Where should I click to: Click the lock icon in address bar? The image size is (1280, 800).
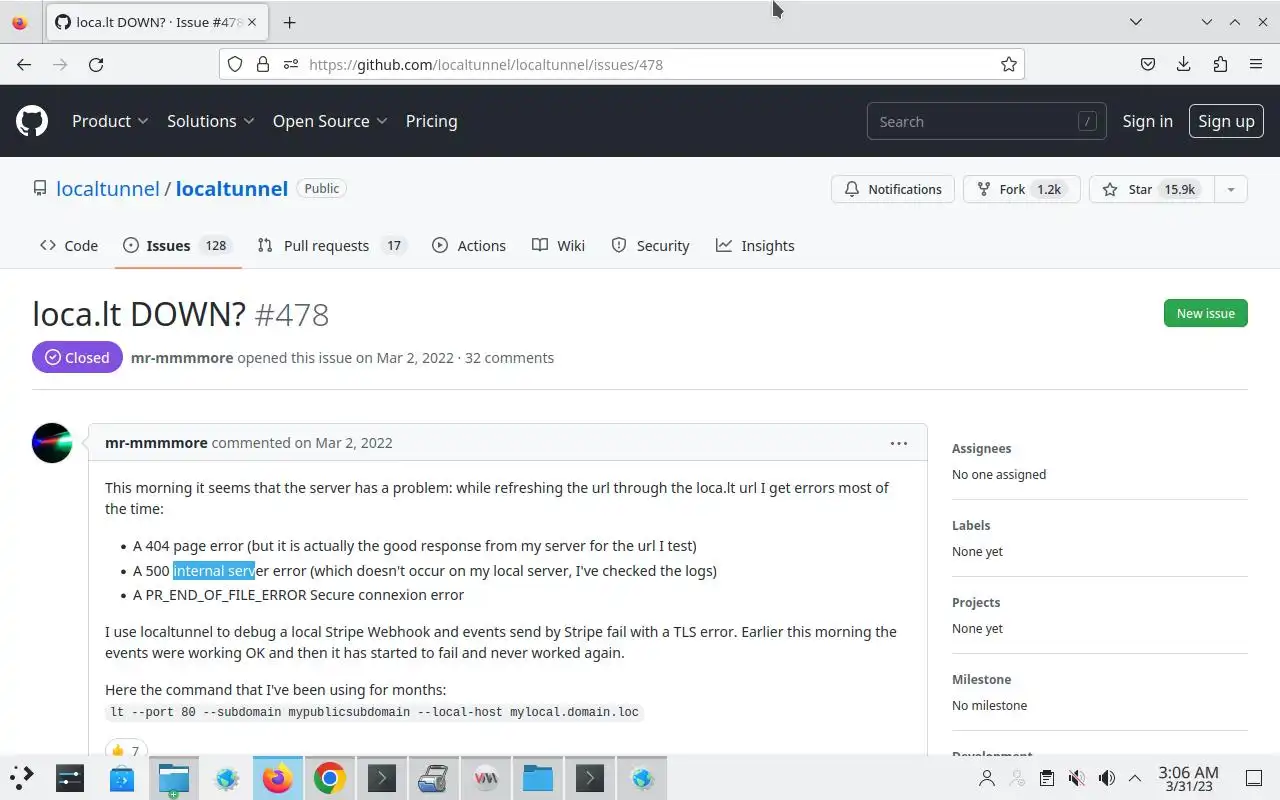pyautogui.click(x=263, y=64)
